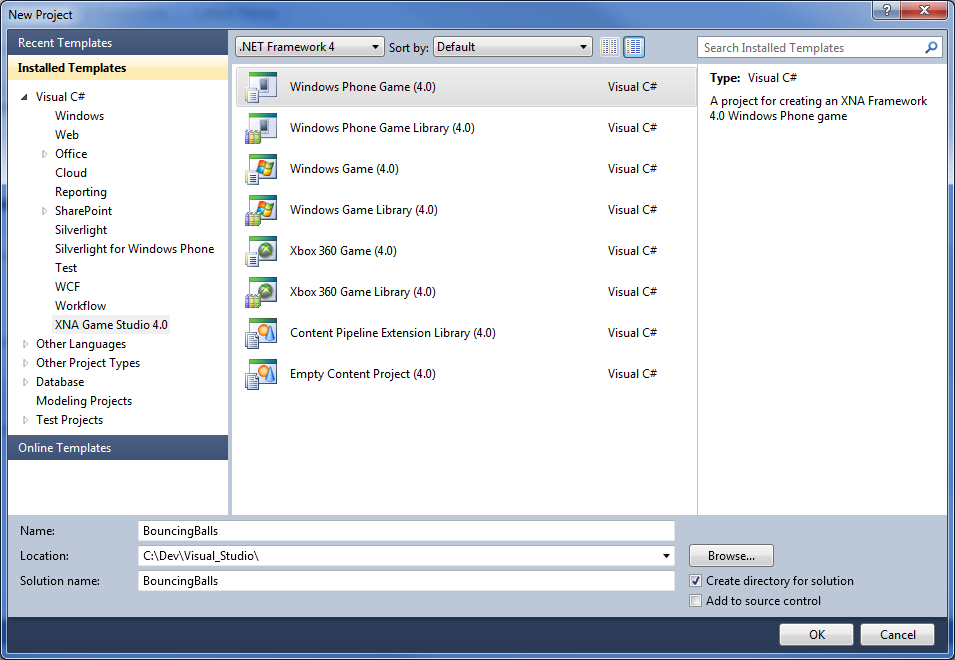The height and width of the screenshot is (660, 955).
Task: Select the Workflow tree item
Action: [x=80, y=306]
